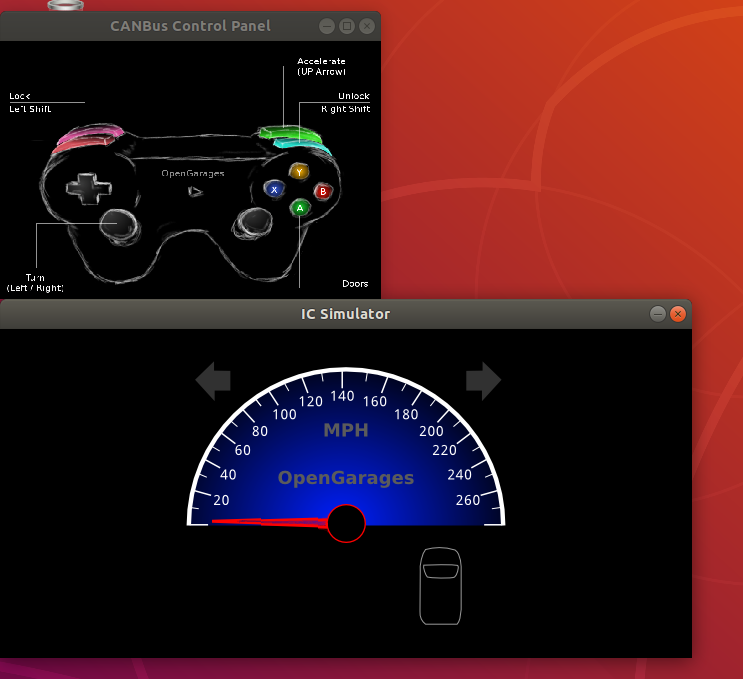
Task: Close the IC Simulator window
Action: pos(678,314)
